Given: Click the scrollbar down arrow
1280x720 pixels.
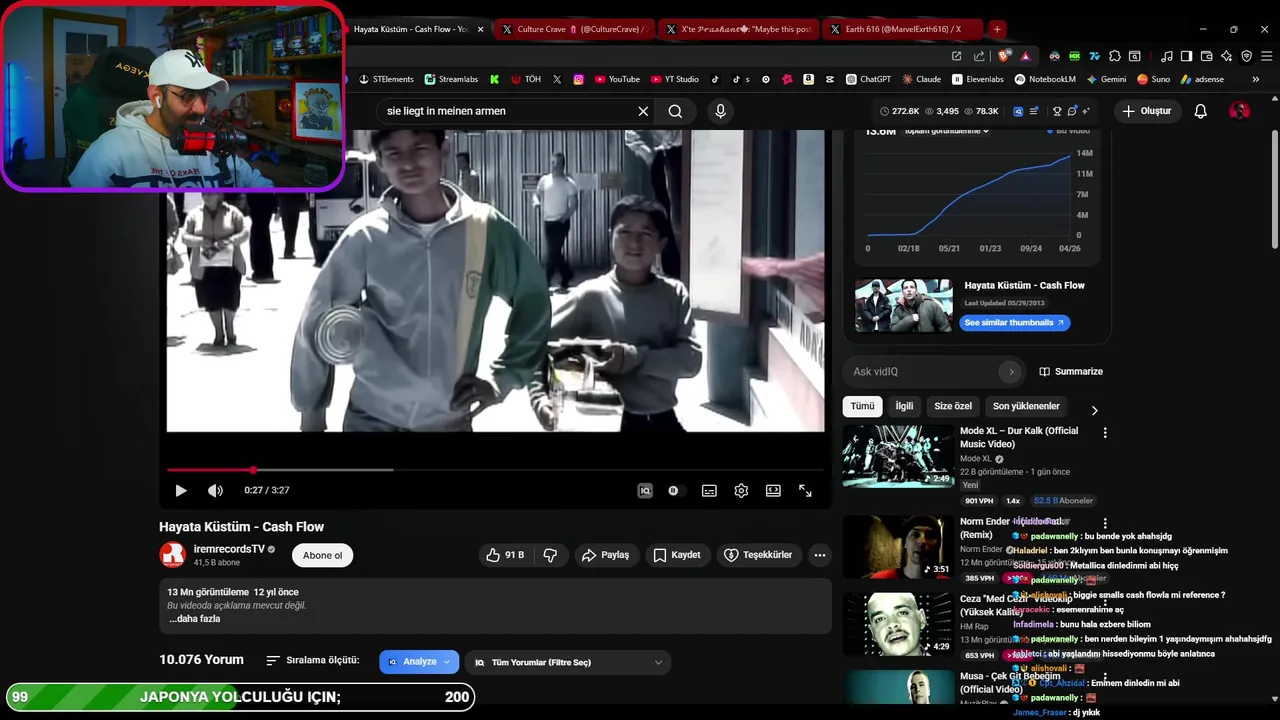Looking at the screenshot, I should coord(1274,699).
